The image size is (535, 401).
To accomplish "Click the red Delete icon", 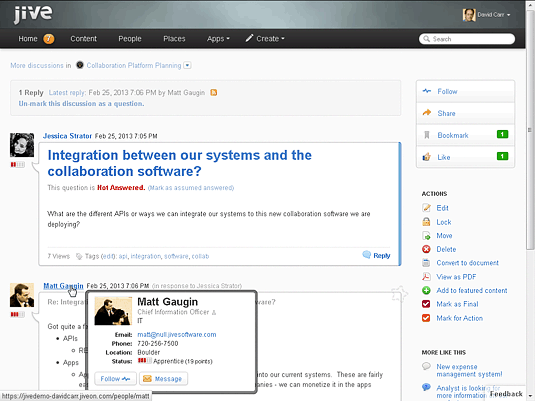I will [426, 249].
